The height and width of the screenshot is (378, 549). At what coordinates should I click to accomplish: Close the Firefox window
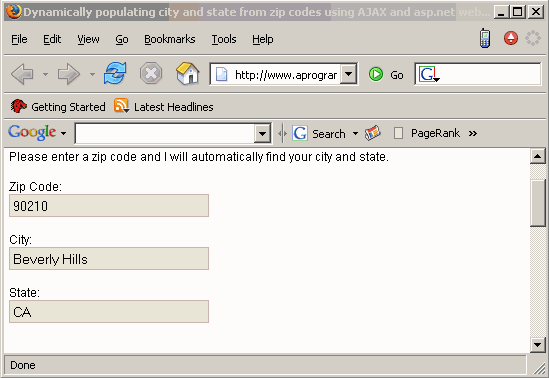tap(536, 12)
